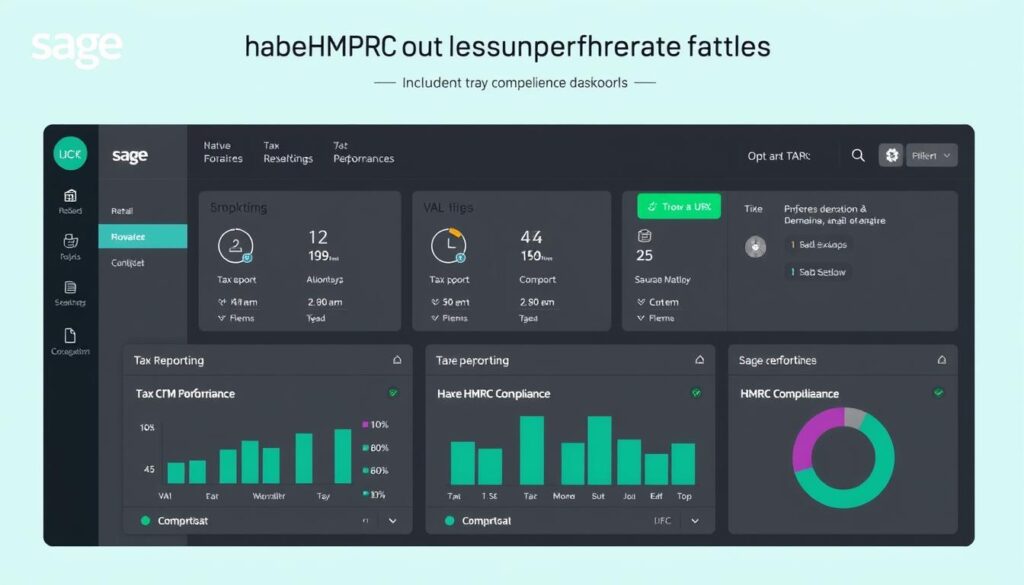
Task: Expand the 4l am row in Smpkting card
Action: click(x=238, y=302)
